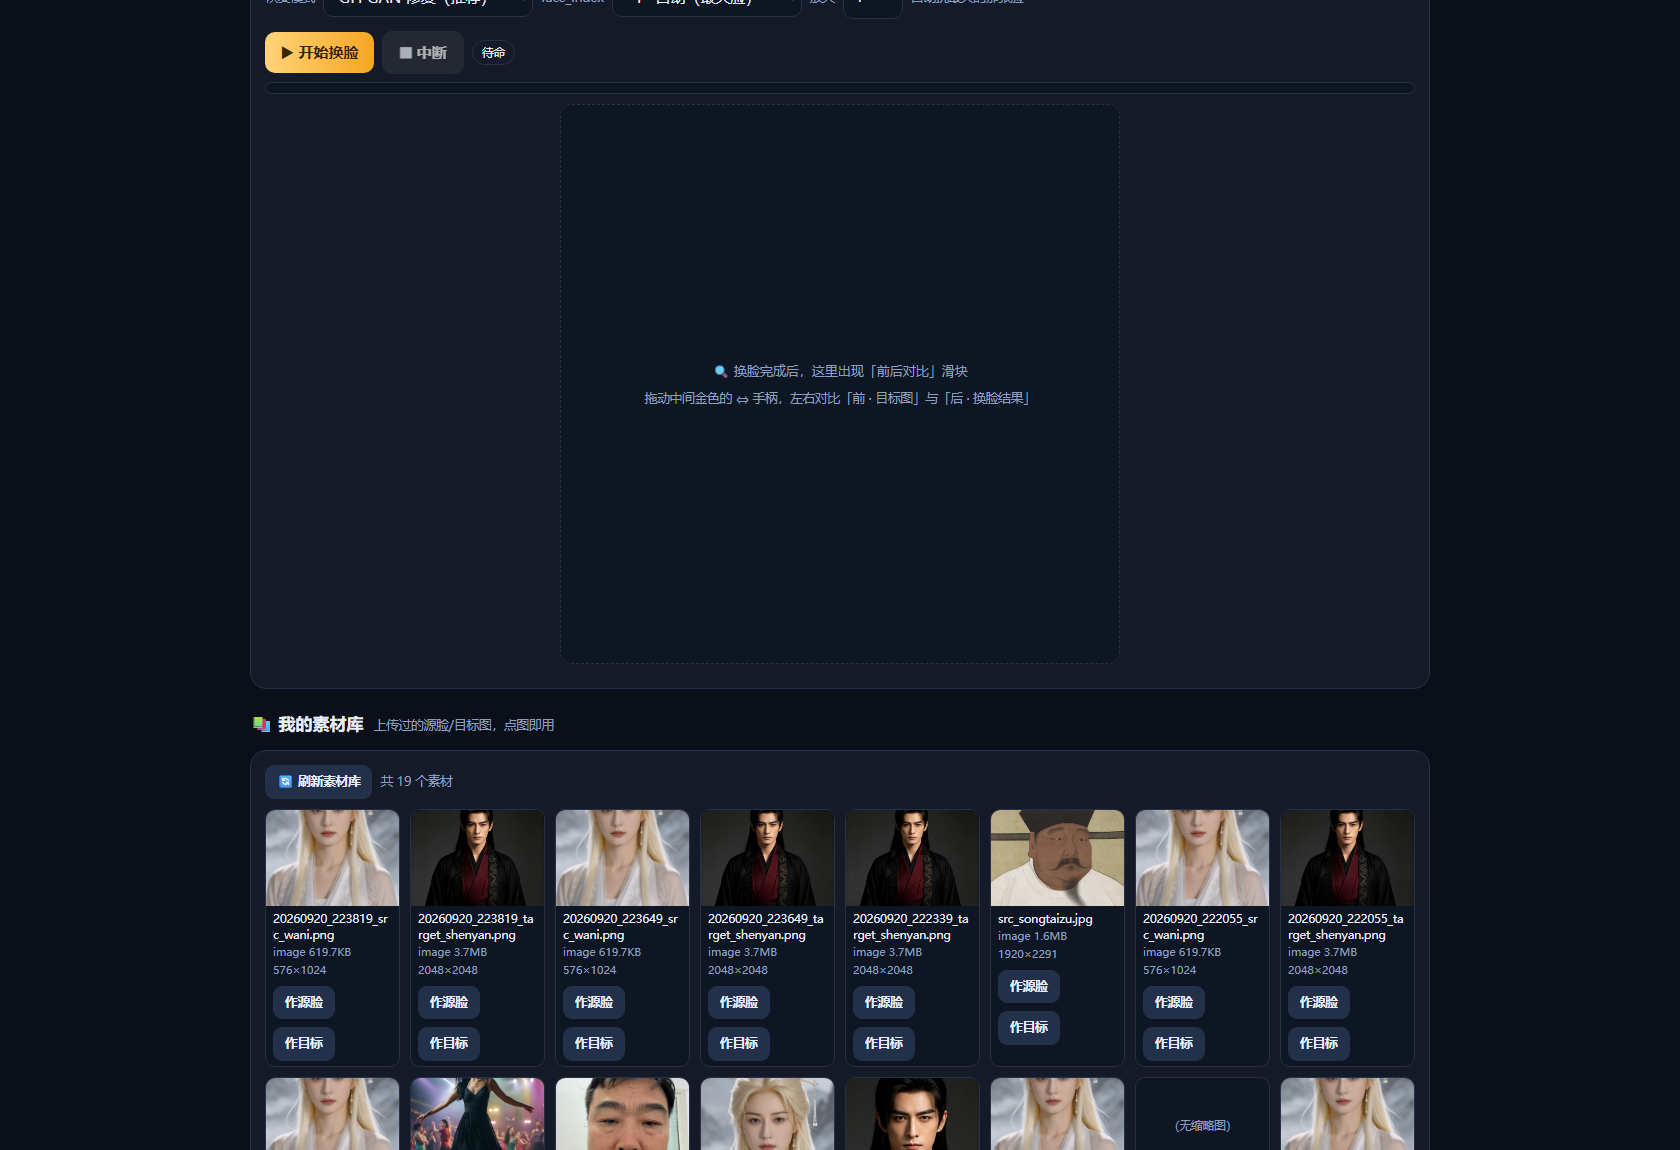Open the dancing woman party photo thumbnail
The height and width of the screenshot is (1150, 1680).
click(477, 1114)
